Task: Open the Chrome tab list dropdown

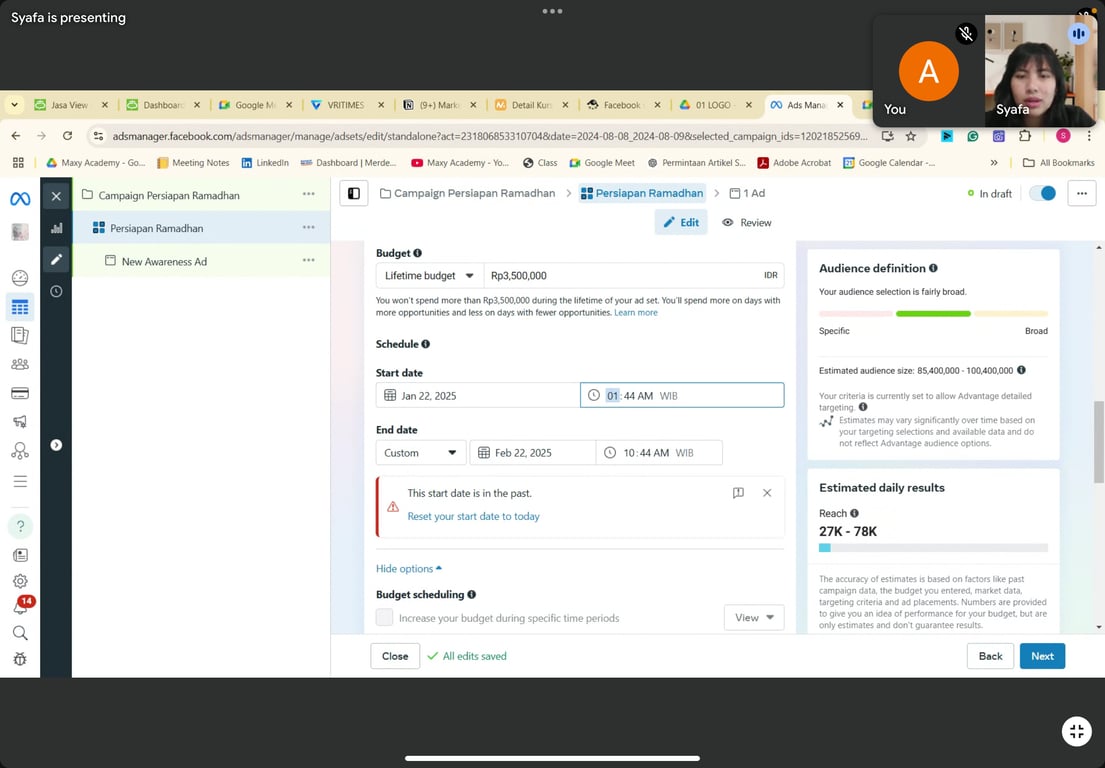Action: pyautogui.click(x=14, y=105)
